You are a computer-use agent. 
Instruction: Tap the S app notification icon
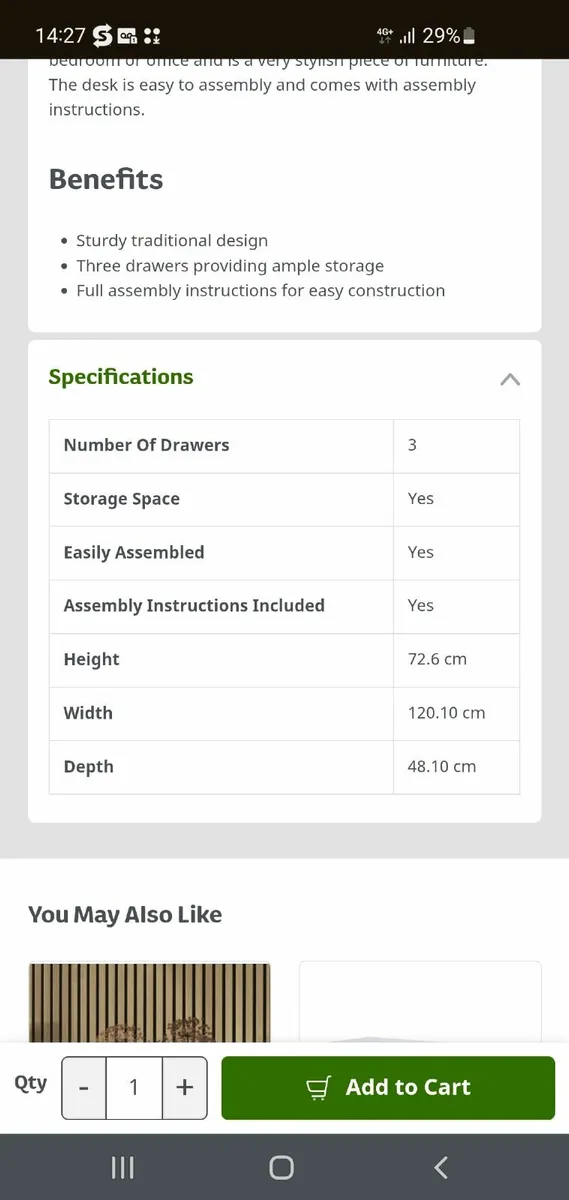coord(102,36)
